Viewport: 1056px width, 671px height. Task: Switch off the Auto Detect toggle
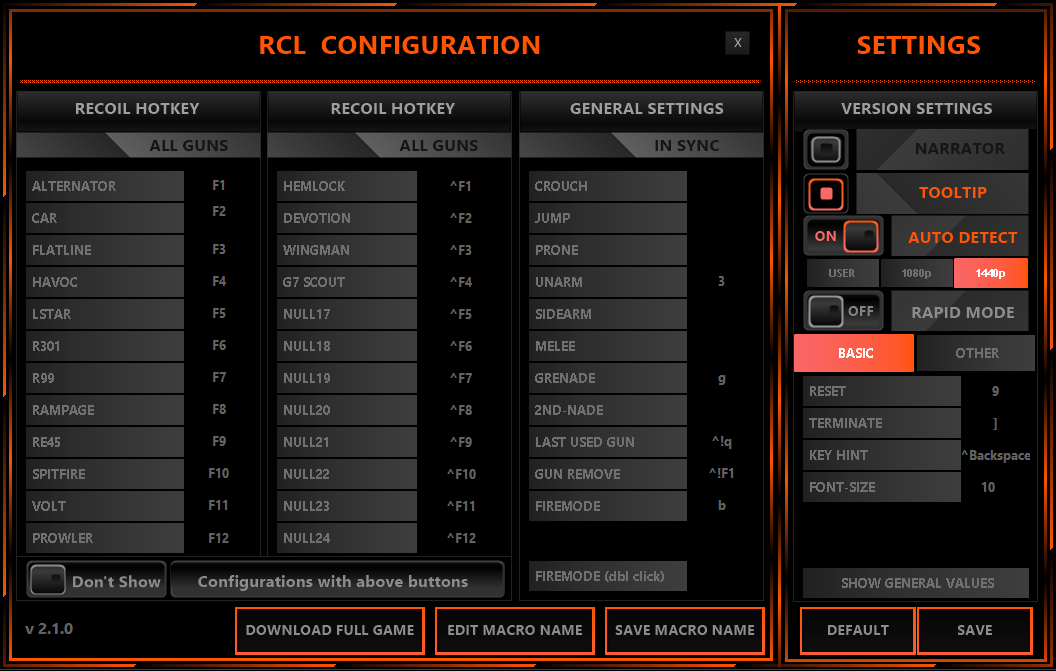click(843, 237)
